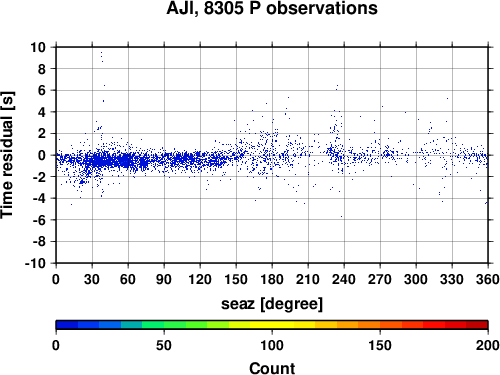Click the lowest outlier point near azimuth 237

[x=341, y=216]
